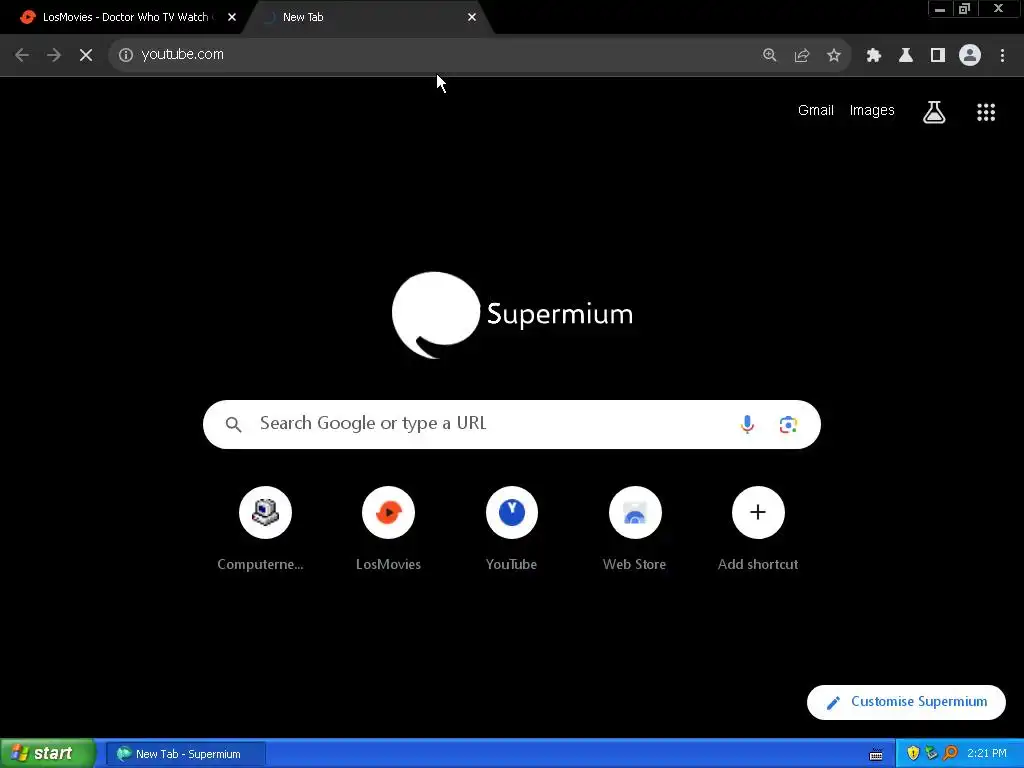Select New Tab - Supermium taskbar button
The image size is (1024, 768).
point(186,754)
